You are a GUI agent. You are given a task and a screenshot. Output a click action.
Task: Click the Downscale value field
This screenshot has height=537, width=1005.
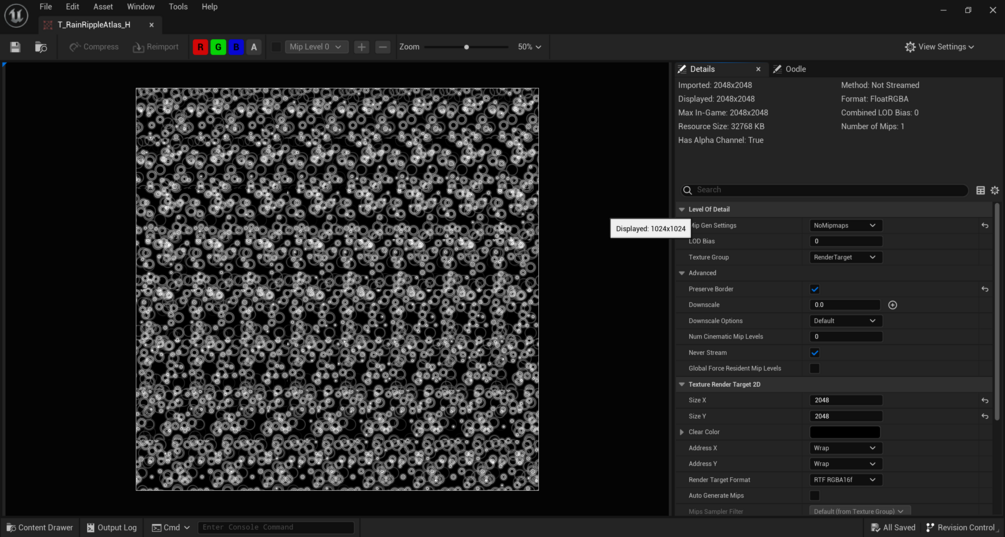pos(845,305)
